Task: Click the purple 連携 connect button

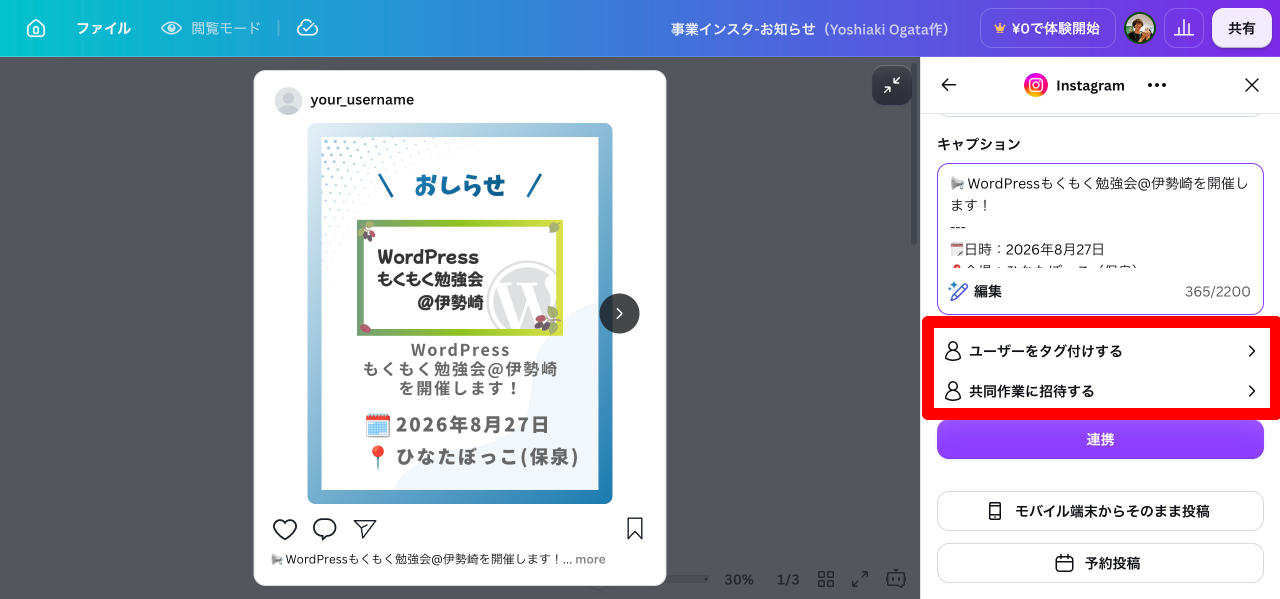Action: click(1100, 439)
